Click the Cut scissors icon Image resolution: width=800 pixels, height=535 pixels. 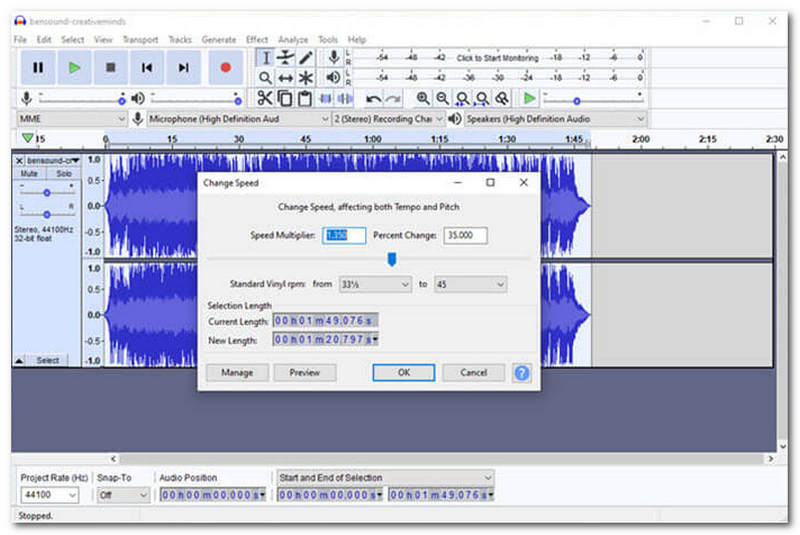pos(265,98)
